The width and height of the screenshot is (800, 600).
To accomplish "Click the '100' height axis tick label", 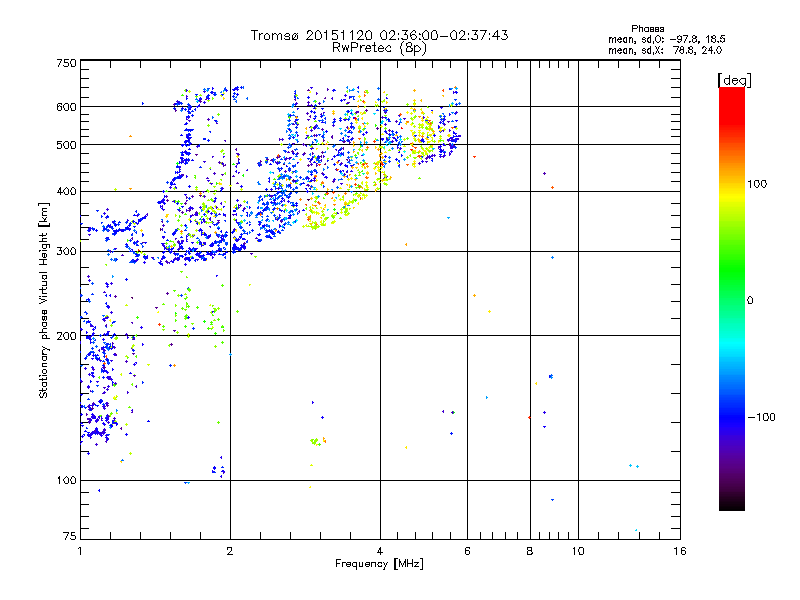I will (66, 481).
